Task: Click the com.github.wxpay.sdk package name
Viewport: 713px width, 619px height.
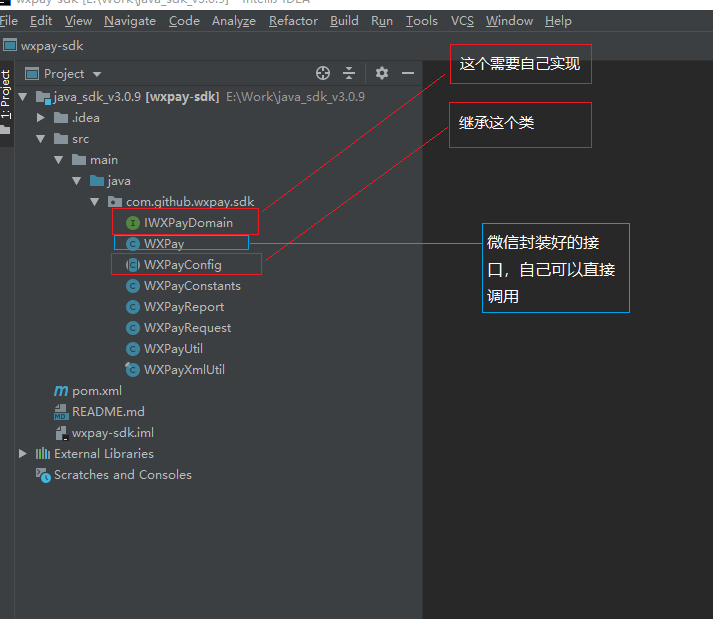Action: point(190,202)
